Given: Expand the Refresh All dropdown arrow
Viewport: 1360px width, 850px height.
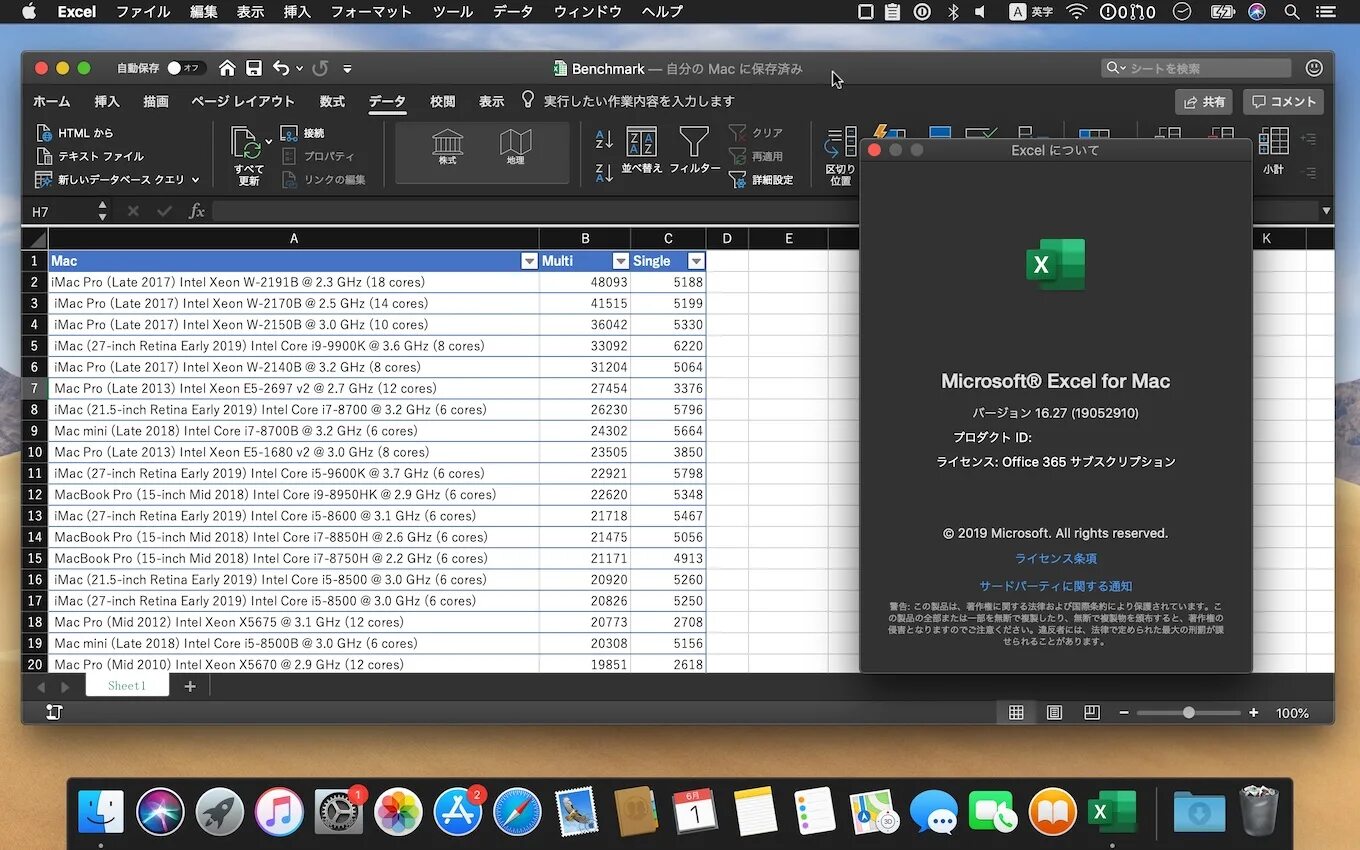Looking at the screenshot, I should (268, 141).
